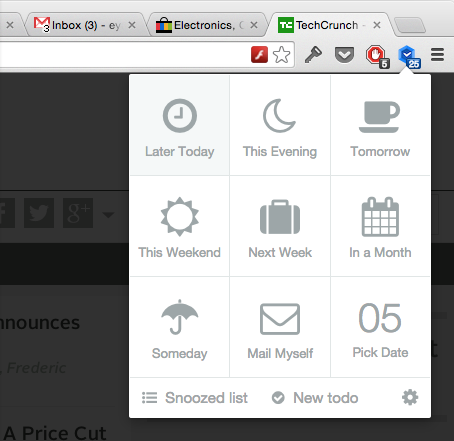Snooze until This Weekend
The image size is (454, 441).
pos(179,226)
